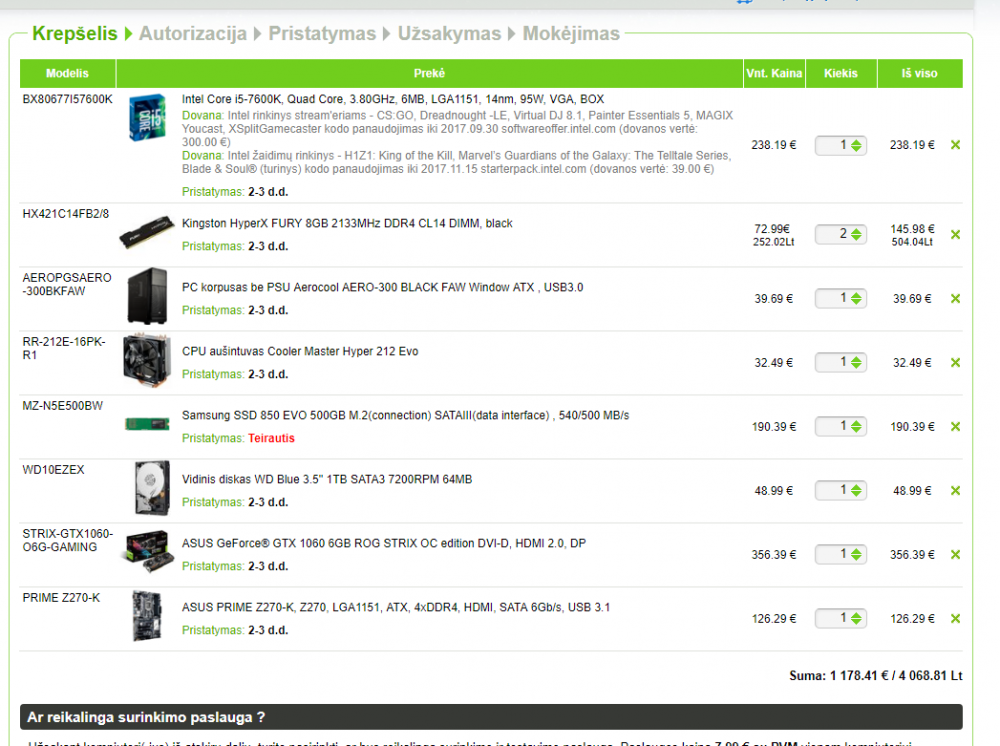Adjust quantity stepper for Intel Core i5-7600K
This screenshot has width=1000, height=746.
(856, 145)
